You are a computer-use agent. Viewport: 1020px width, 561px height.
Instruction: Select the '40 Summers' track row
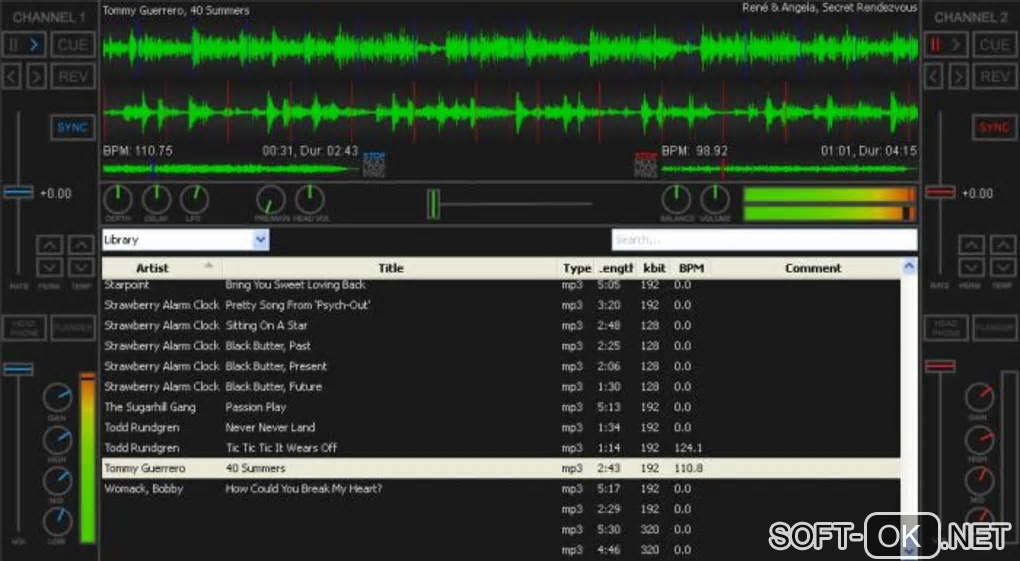pyautogui.click(x=501, y=468)
